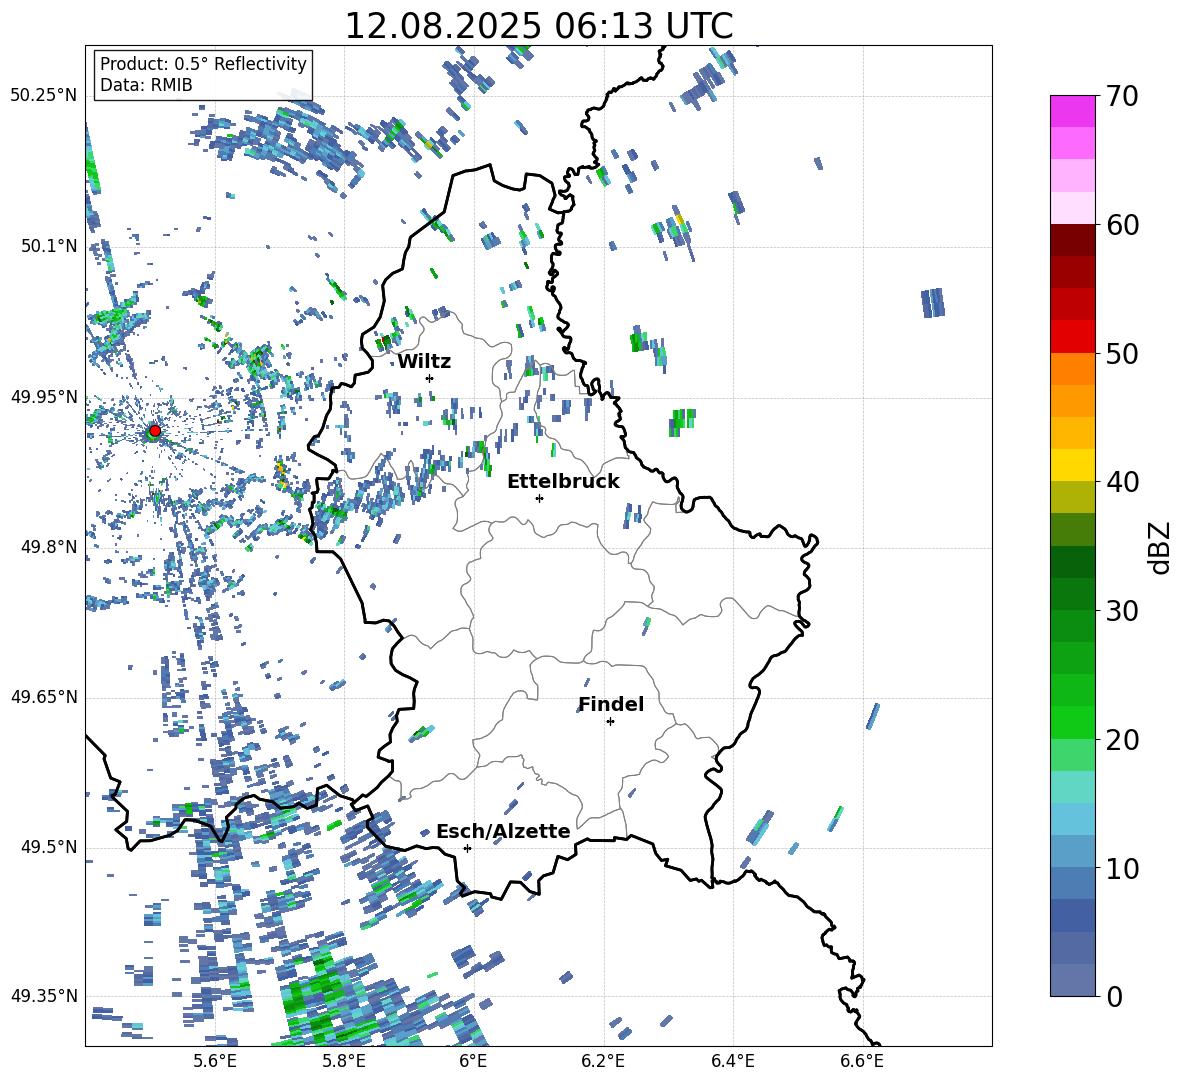Viewport: 1184px width, 1081px height.
Task: Click the Wiltz station cross marker
Action: coord(430,378)
